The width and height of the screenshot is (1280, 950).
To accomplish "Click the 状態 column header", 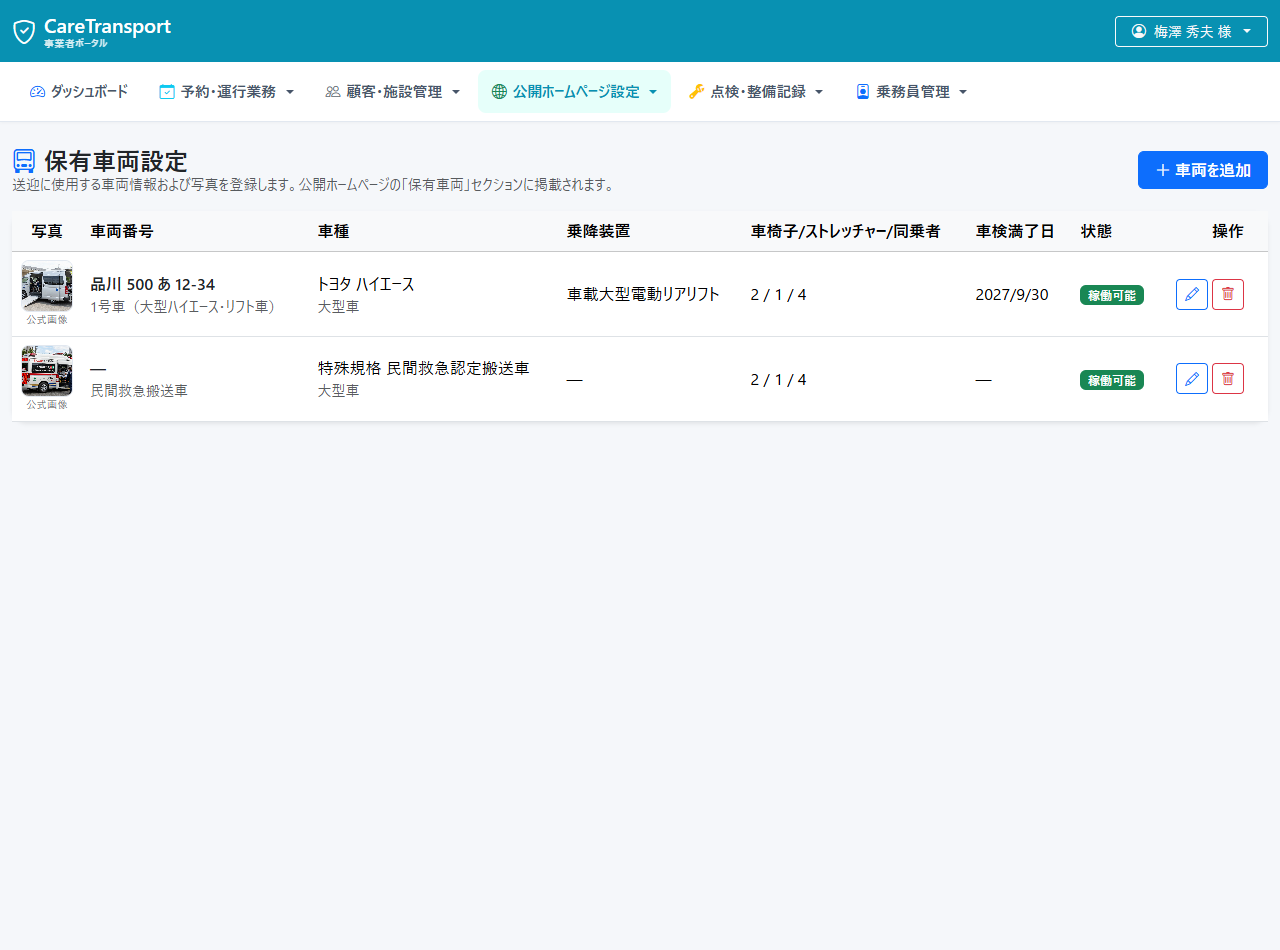I will [1096, 231].
